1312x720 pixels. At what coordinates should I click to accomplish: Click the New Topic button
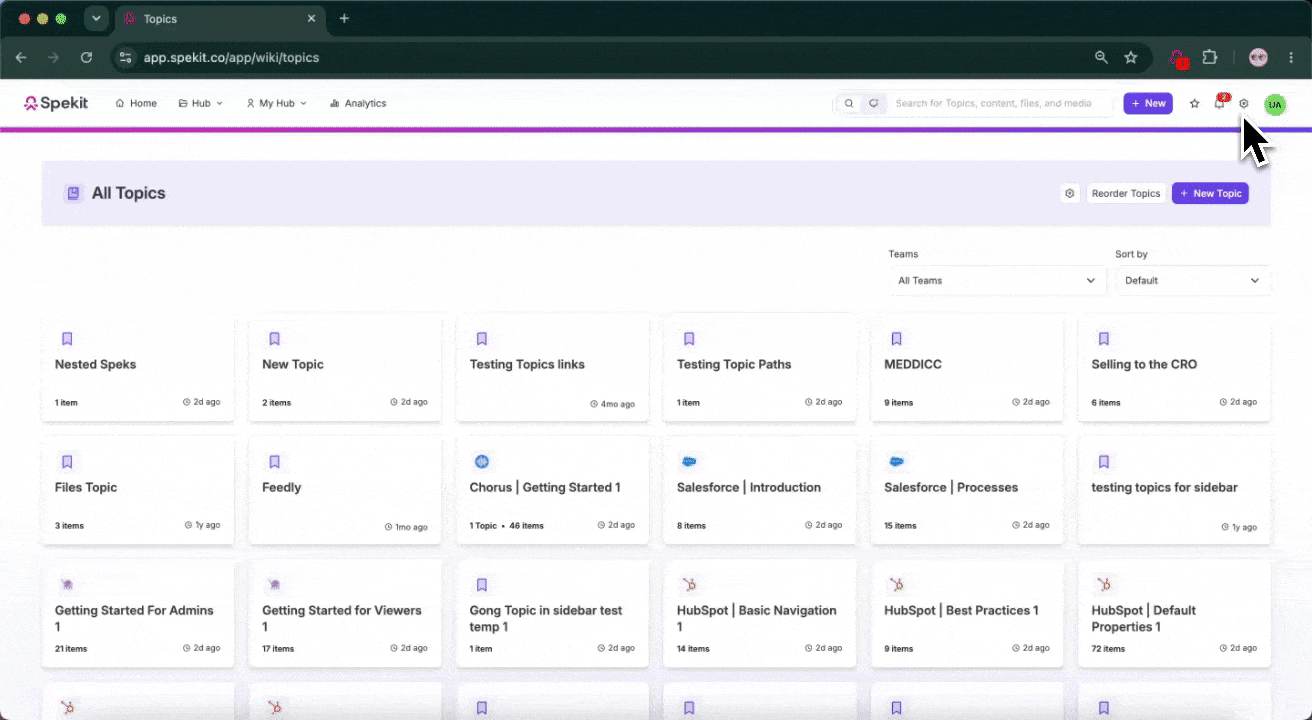click(1210, 193)
